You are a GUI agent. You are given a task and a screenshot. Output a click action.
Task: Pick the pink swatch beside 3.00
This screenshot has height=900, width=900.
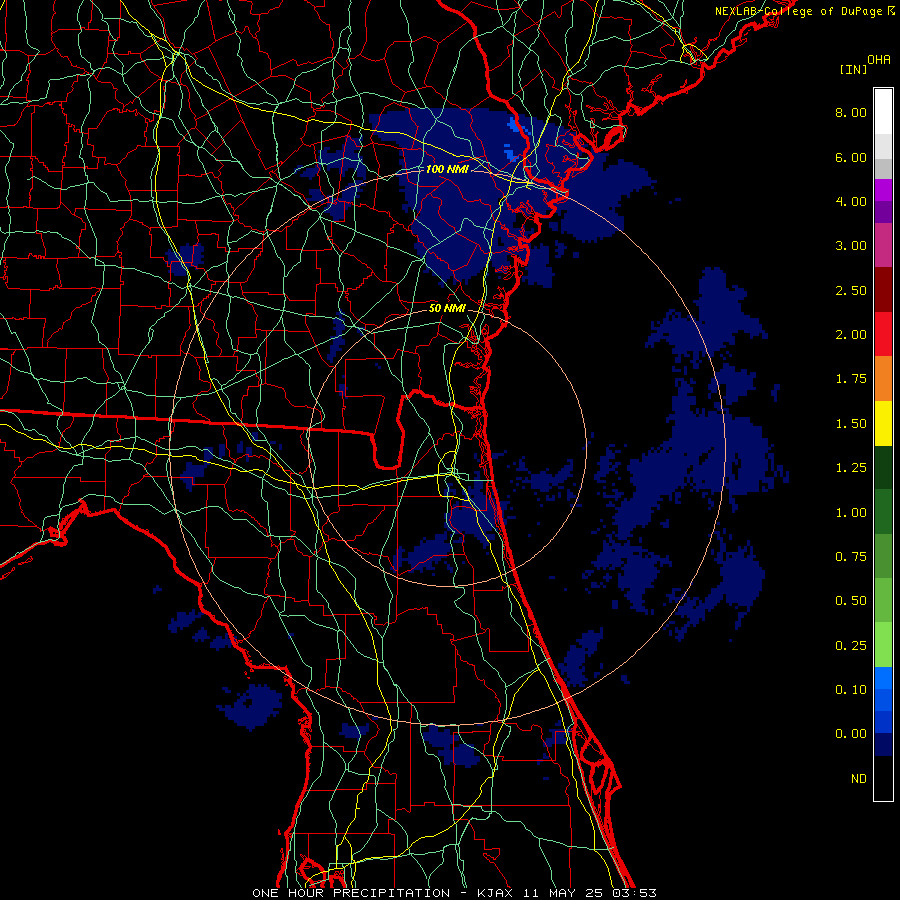coord(883,245)
